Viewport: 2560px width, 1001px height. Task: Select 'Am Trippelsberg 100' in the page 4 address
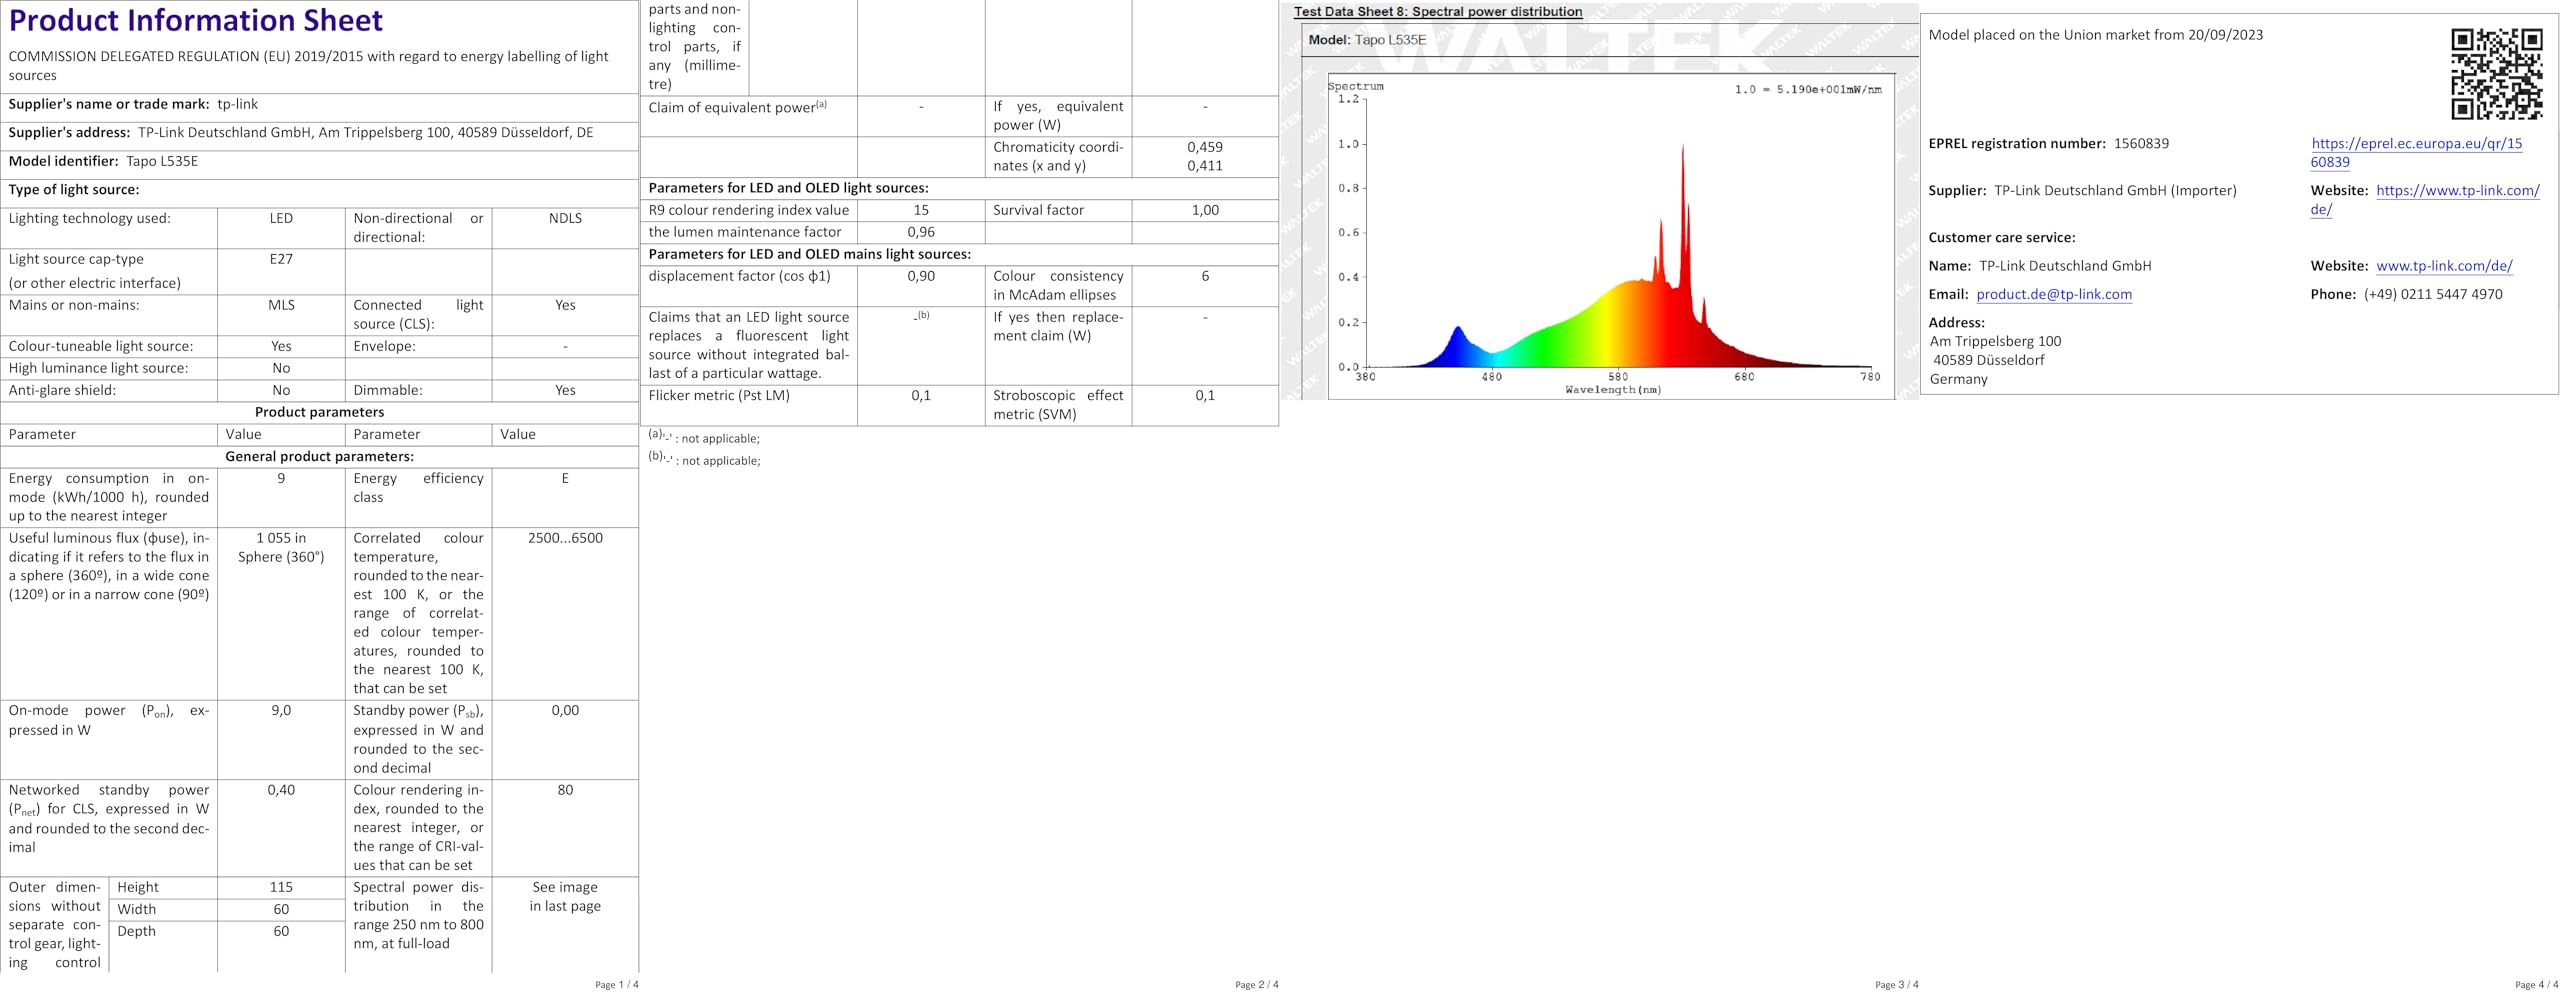point(1995,341)
